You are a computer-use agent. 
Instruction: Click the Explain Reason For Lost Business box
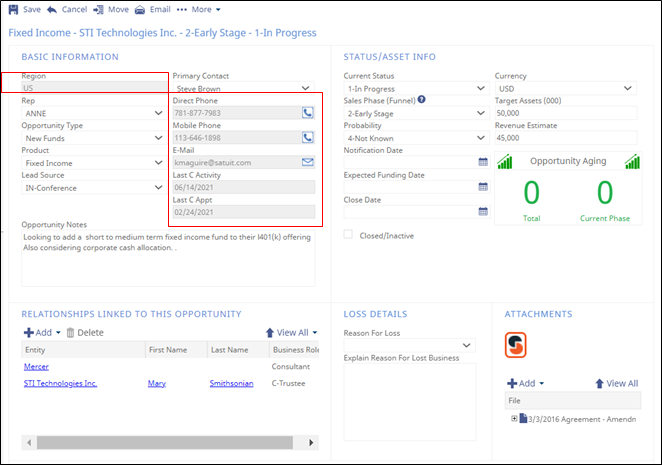(x=410, y=402)
